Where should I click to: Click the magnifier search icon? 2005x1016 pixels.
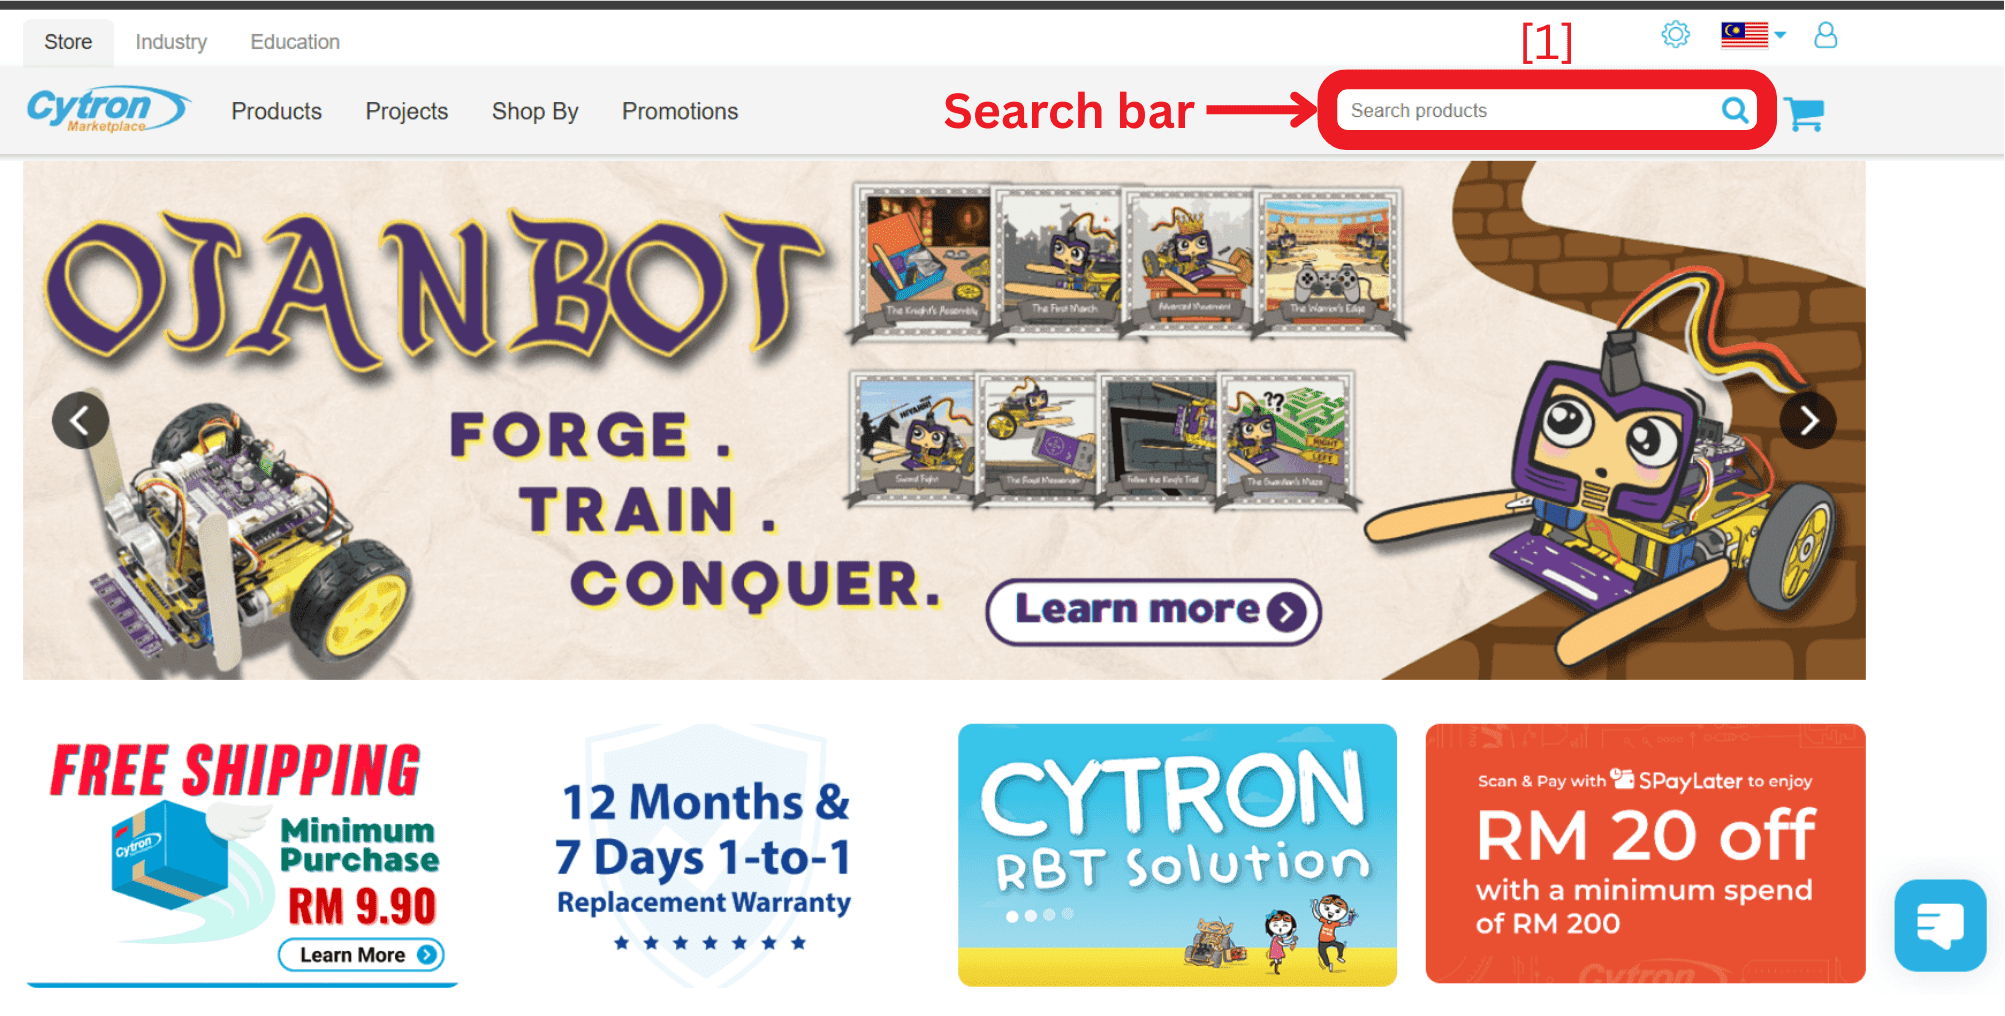point(1735,110)
